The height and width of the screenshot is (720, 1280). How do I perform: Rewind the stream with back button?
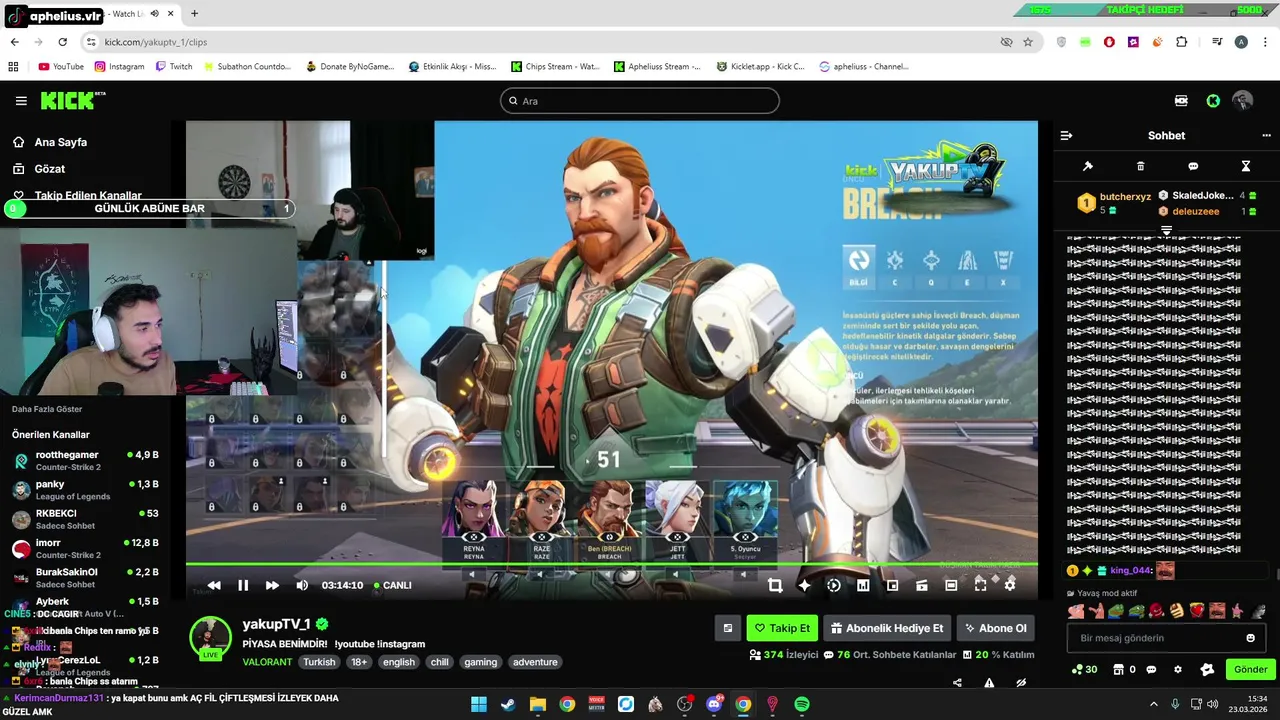(214, 585)
